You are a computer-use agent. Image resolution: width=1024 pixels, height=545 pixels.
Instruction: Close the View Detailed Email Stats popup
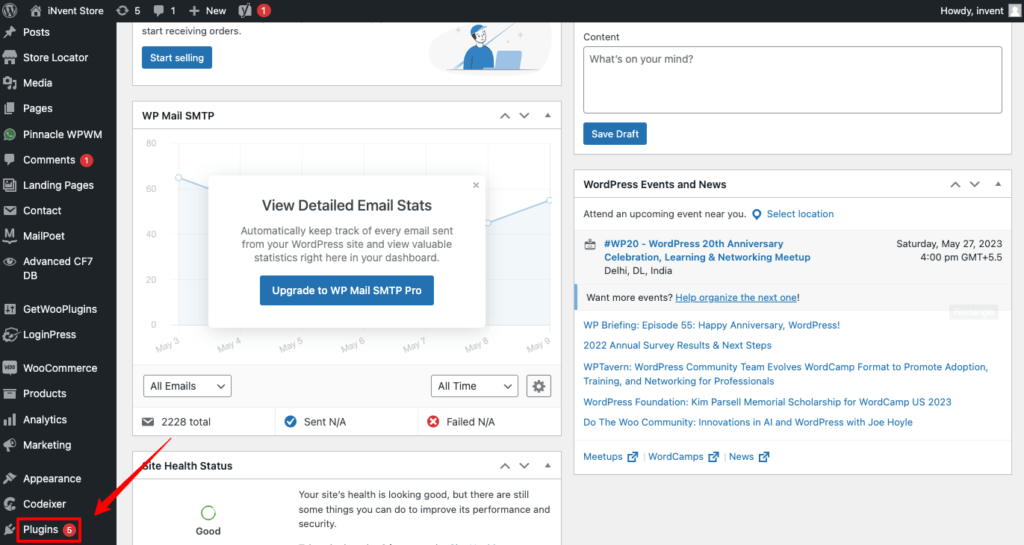[475, 185]
